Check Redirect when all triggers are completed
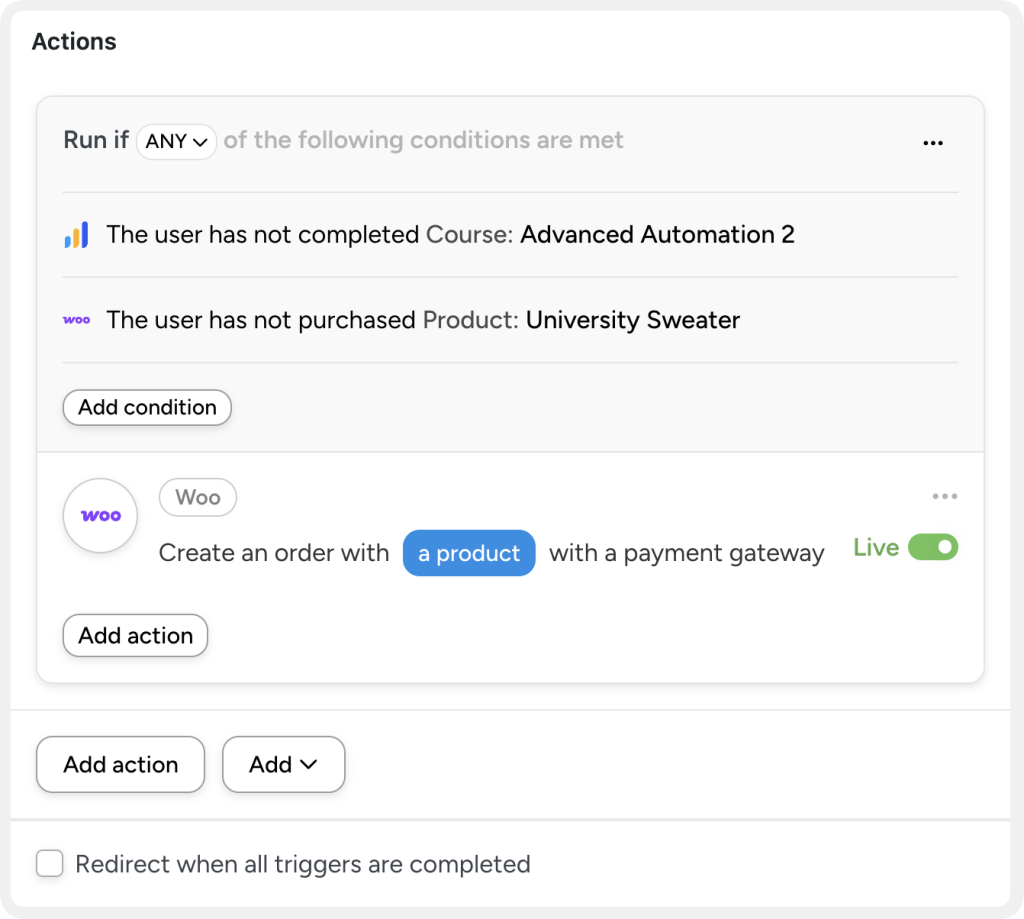The height and width of the screenshot is (919, 1024). click(49, 863)
